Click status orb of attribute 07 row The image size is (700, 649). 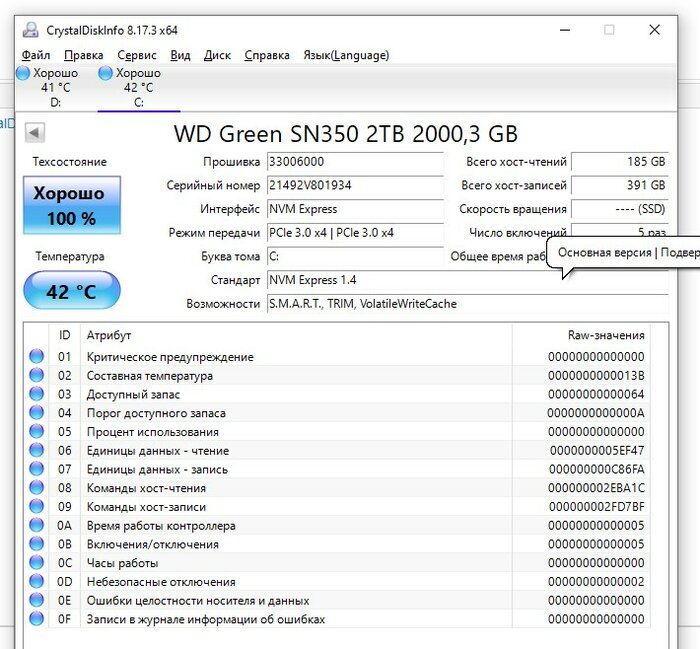point(37,469)
